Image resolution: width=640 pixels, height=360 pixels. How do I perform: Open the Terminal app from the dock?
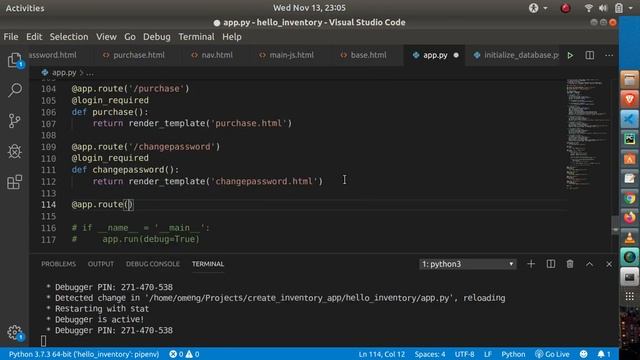pyautogui.click(x=629, y=277)
